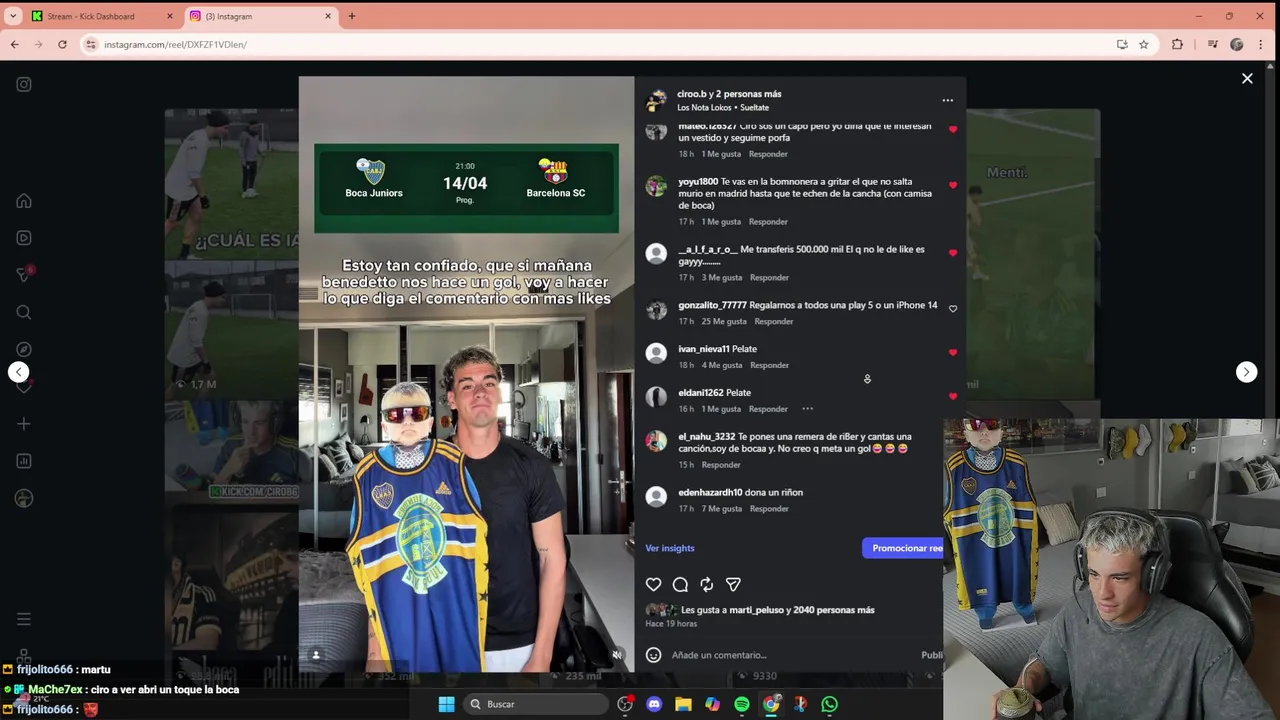Show tagged people icon on reel
The width and height of the screenshot is (1280, 720).
316,655
